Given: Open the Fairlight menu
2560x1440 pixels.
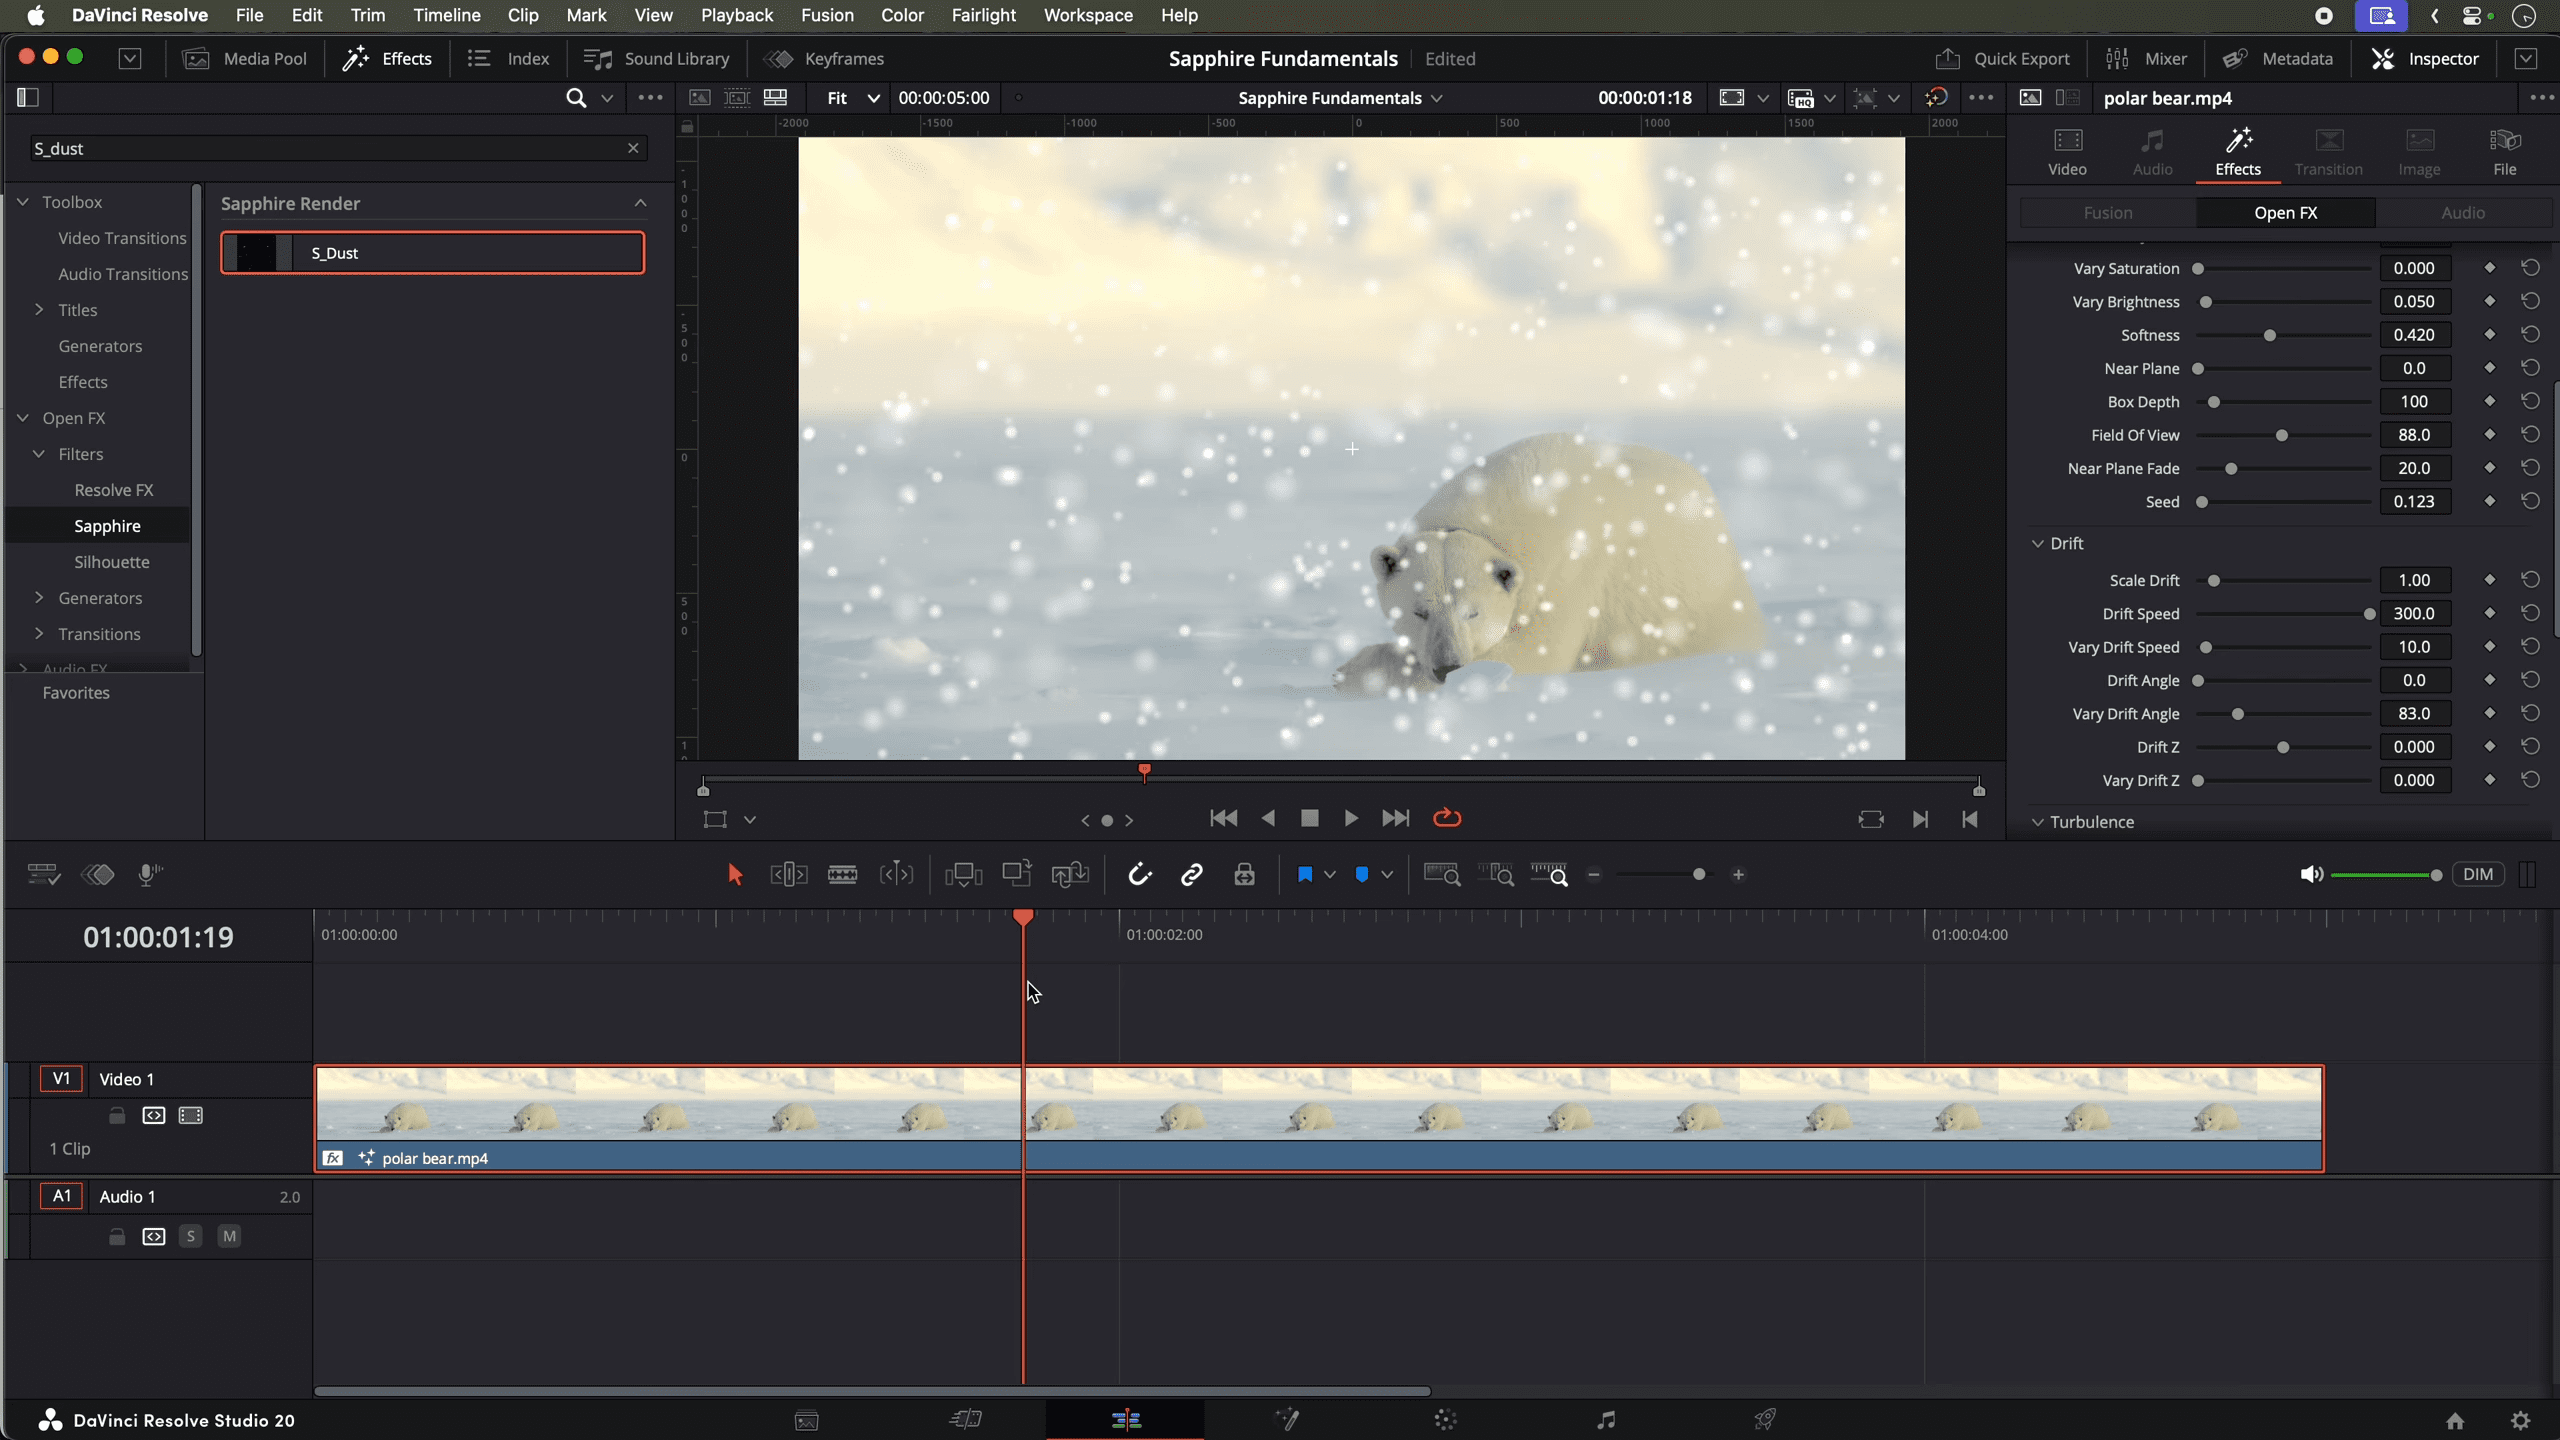Looking at the screenshot, I should 983,15.
